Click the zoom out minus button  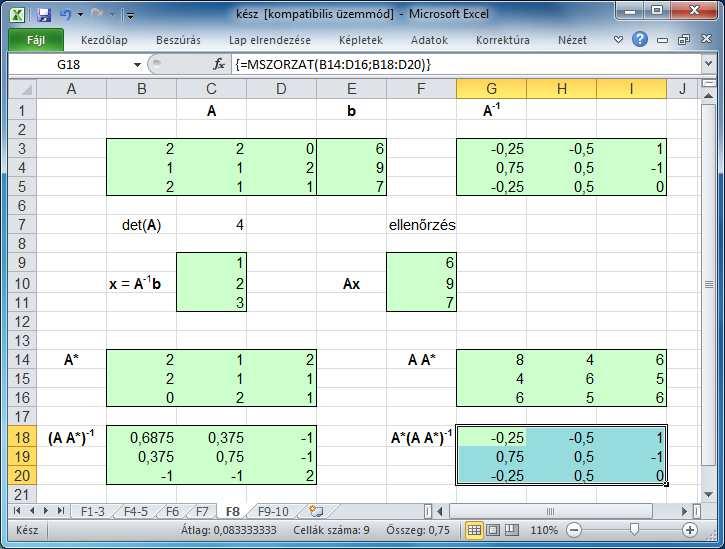coord(574,530)
